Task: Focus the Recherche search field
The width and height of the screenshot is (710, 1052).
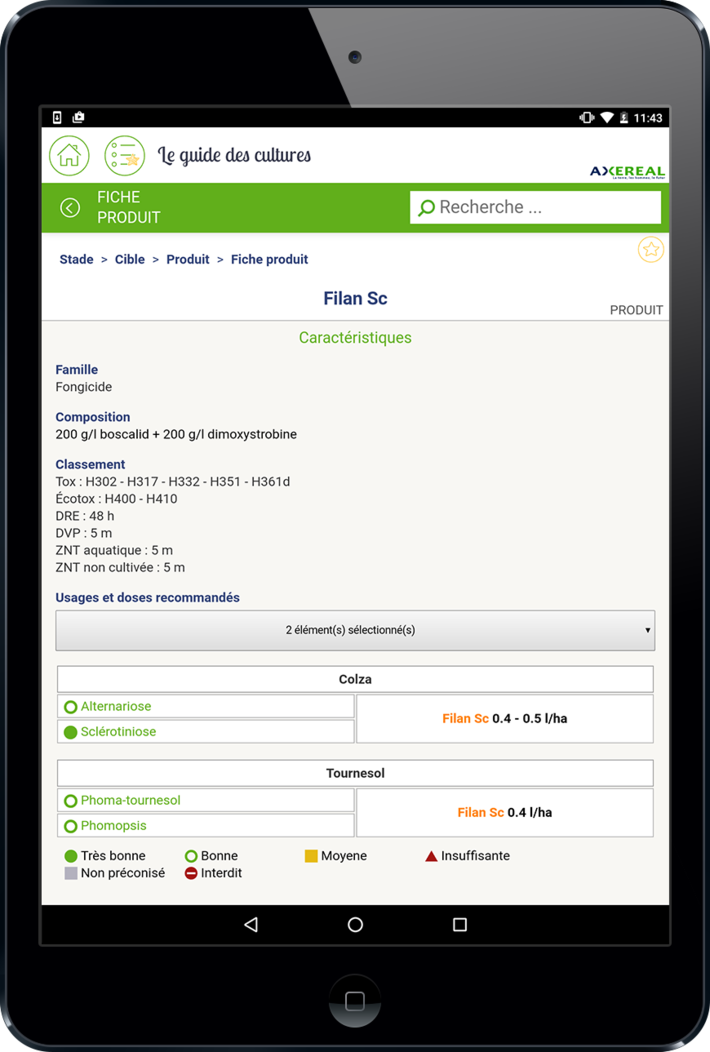Action: (x=536, y=207)
